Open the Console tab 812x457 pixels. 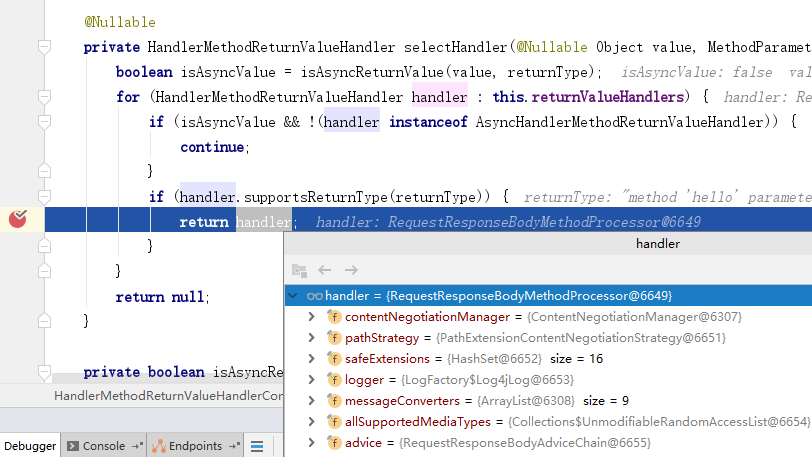103,446
